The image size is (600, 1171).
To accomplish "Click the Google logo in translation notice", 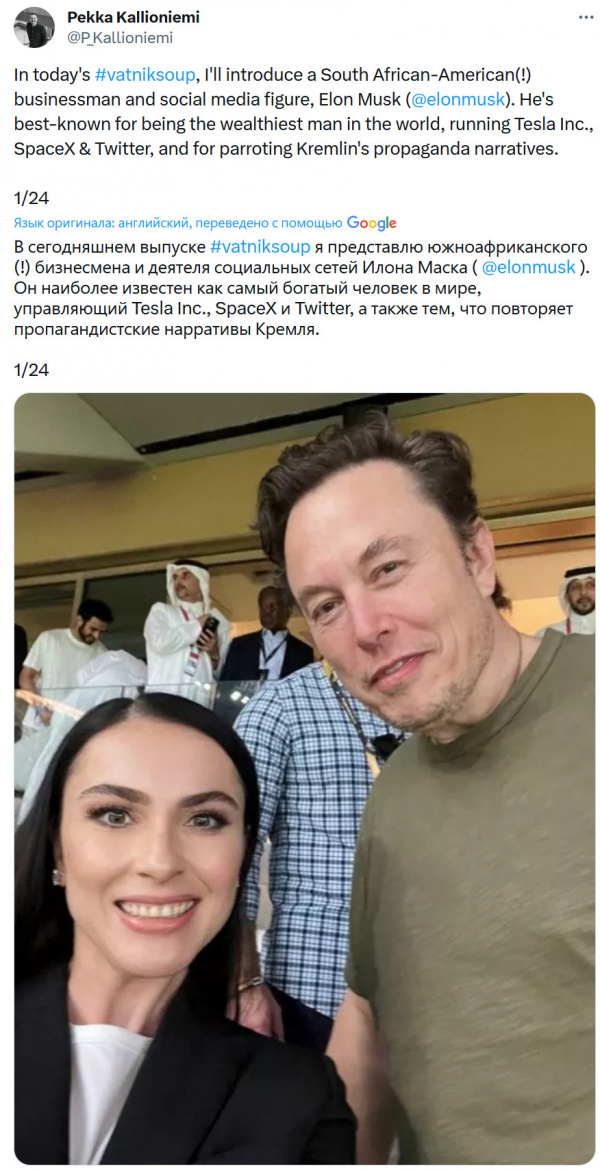I will [x=371, y=223].
